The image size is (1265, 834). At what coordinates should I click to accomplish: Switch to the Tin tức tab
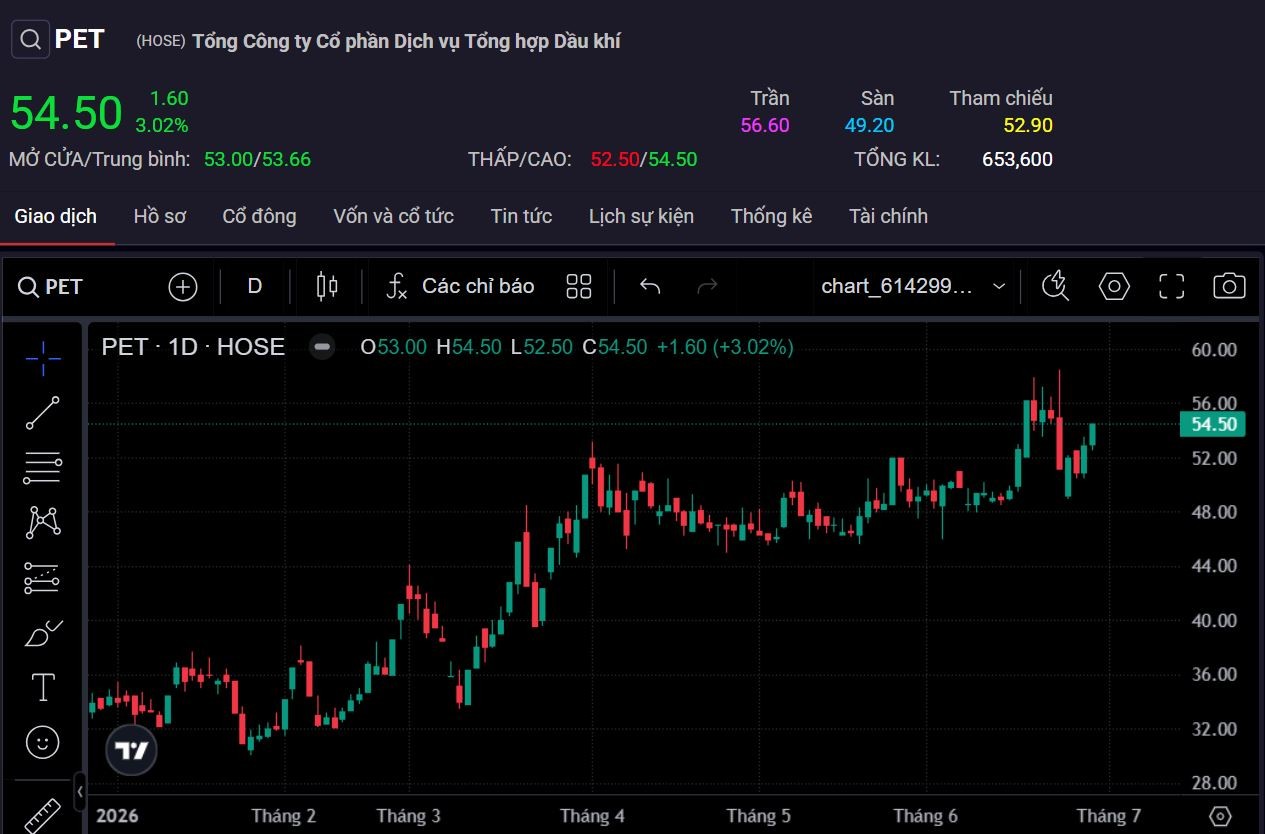point(521,216)
